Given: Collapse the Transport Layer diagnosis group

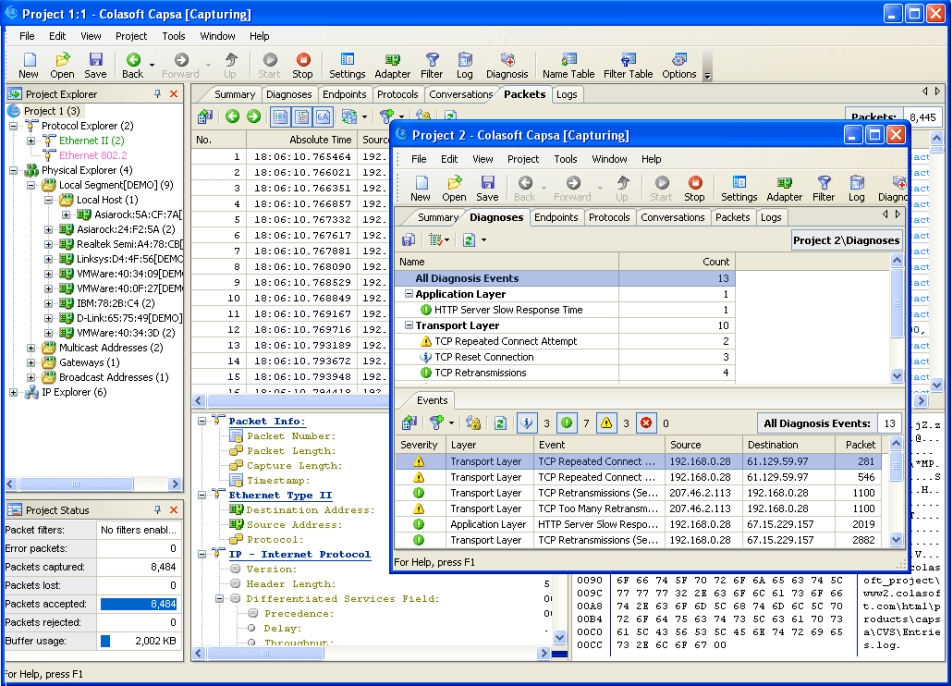Looking at the screenshot, I should 408,326.
